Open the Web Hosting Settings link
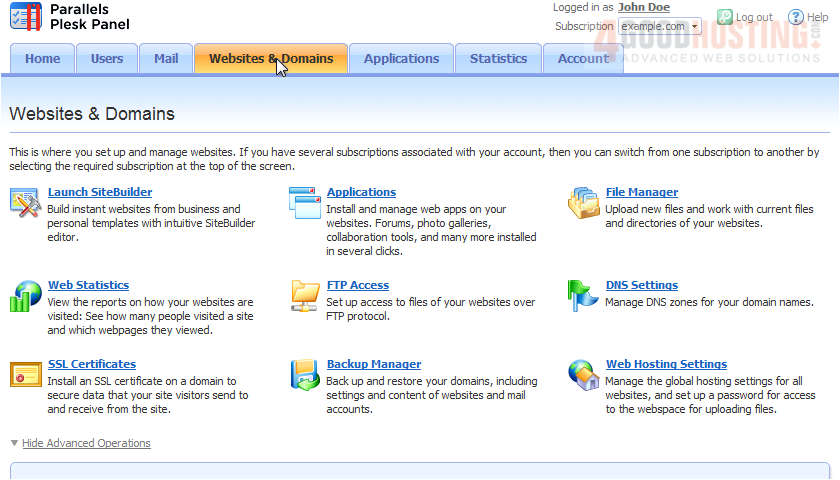 [x=666, y=364]
